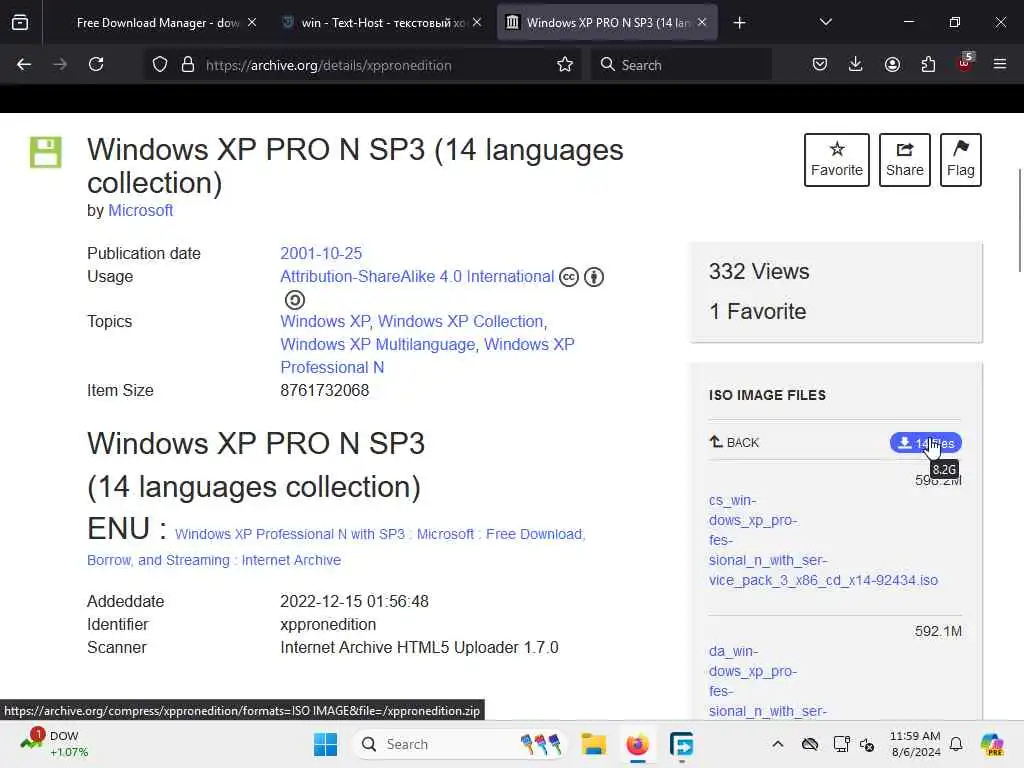Go back to previous page
Viewport: 1024px width, 768px height.
pyautogui.click(x=24, y=65)
